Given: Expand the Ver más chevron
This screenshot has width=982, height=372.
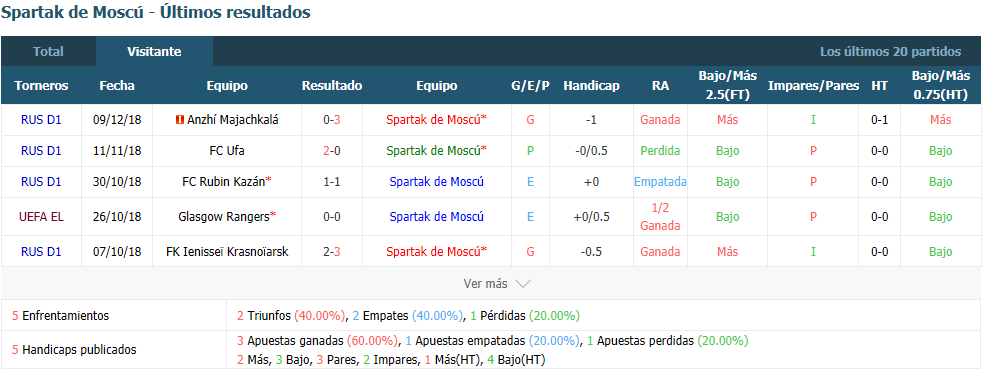Looking at the screenshot, I should 522,284.
